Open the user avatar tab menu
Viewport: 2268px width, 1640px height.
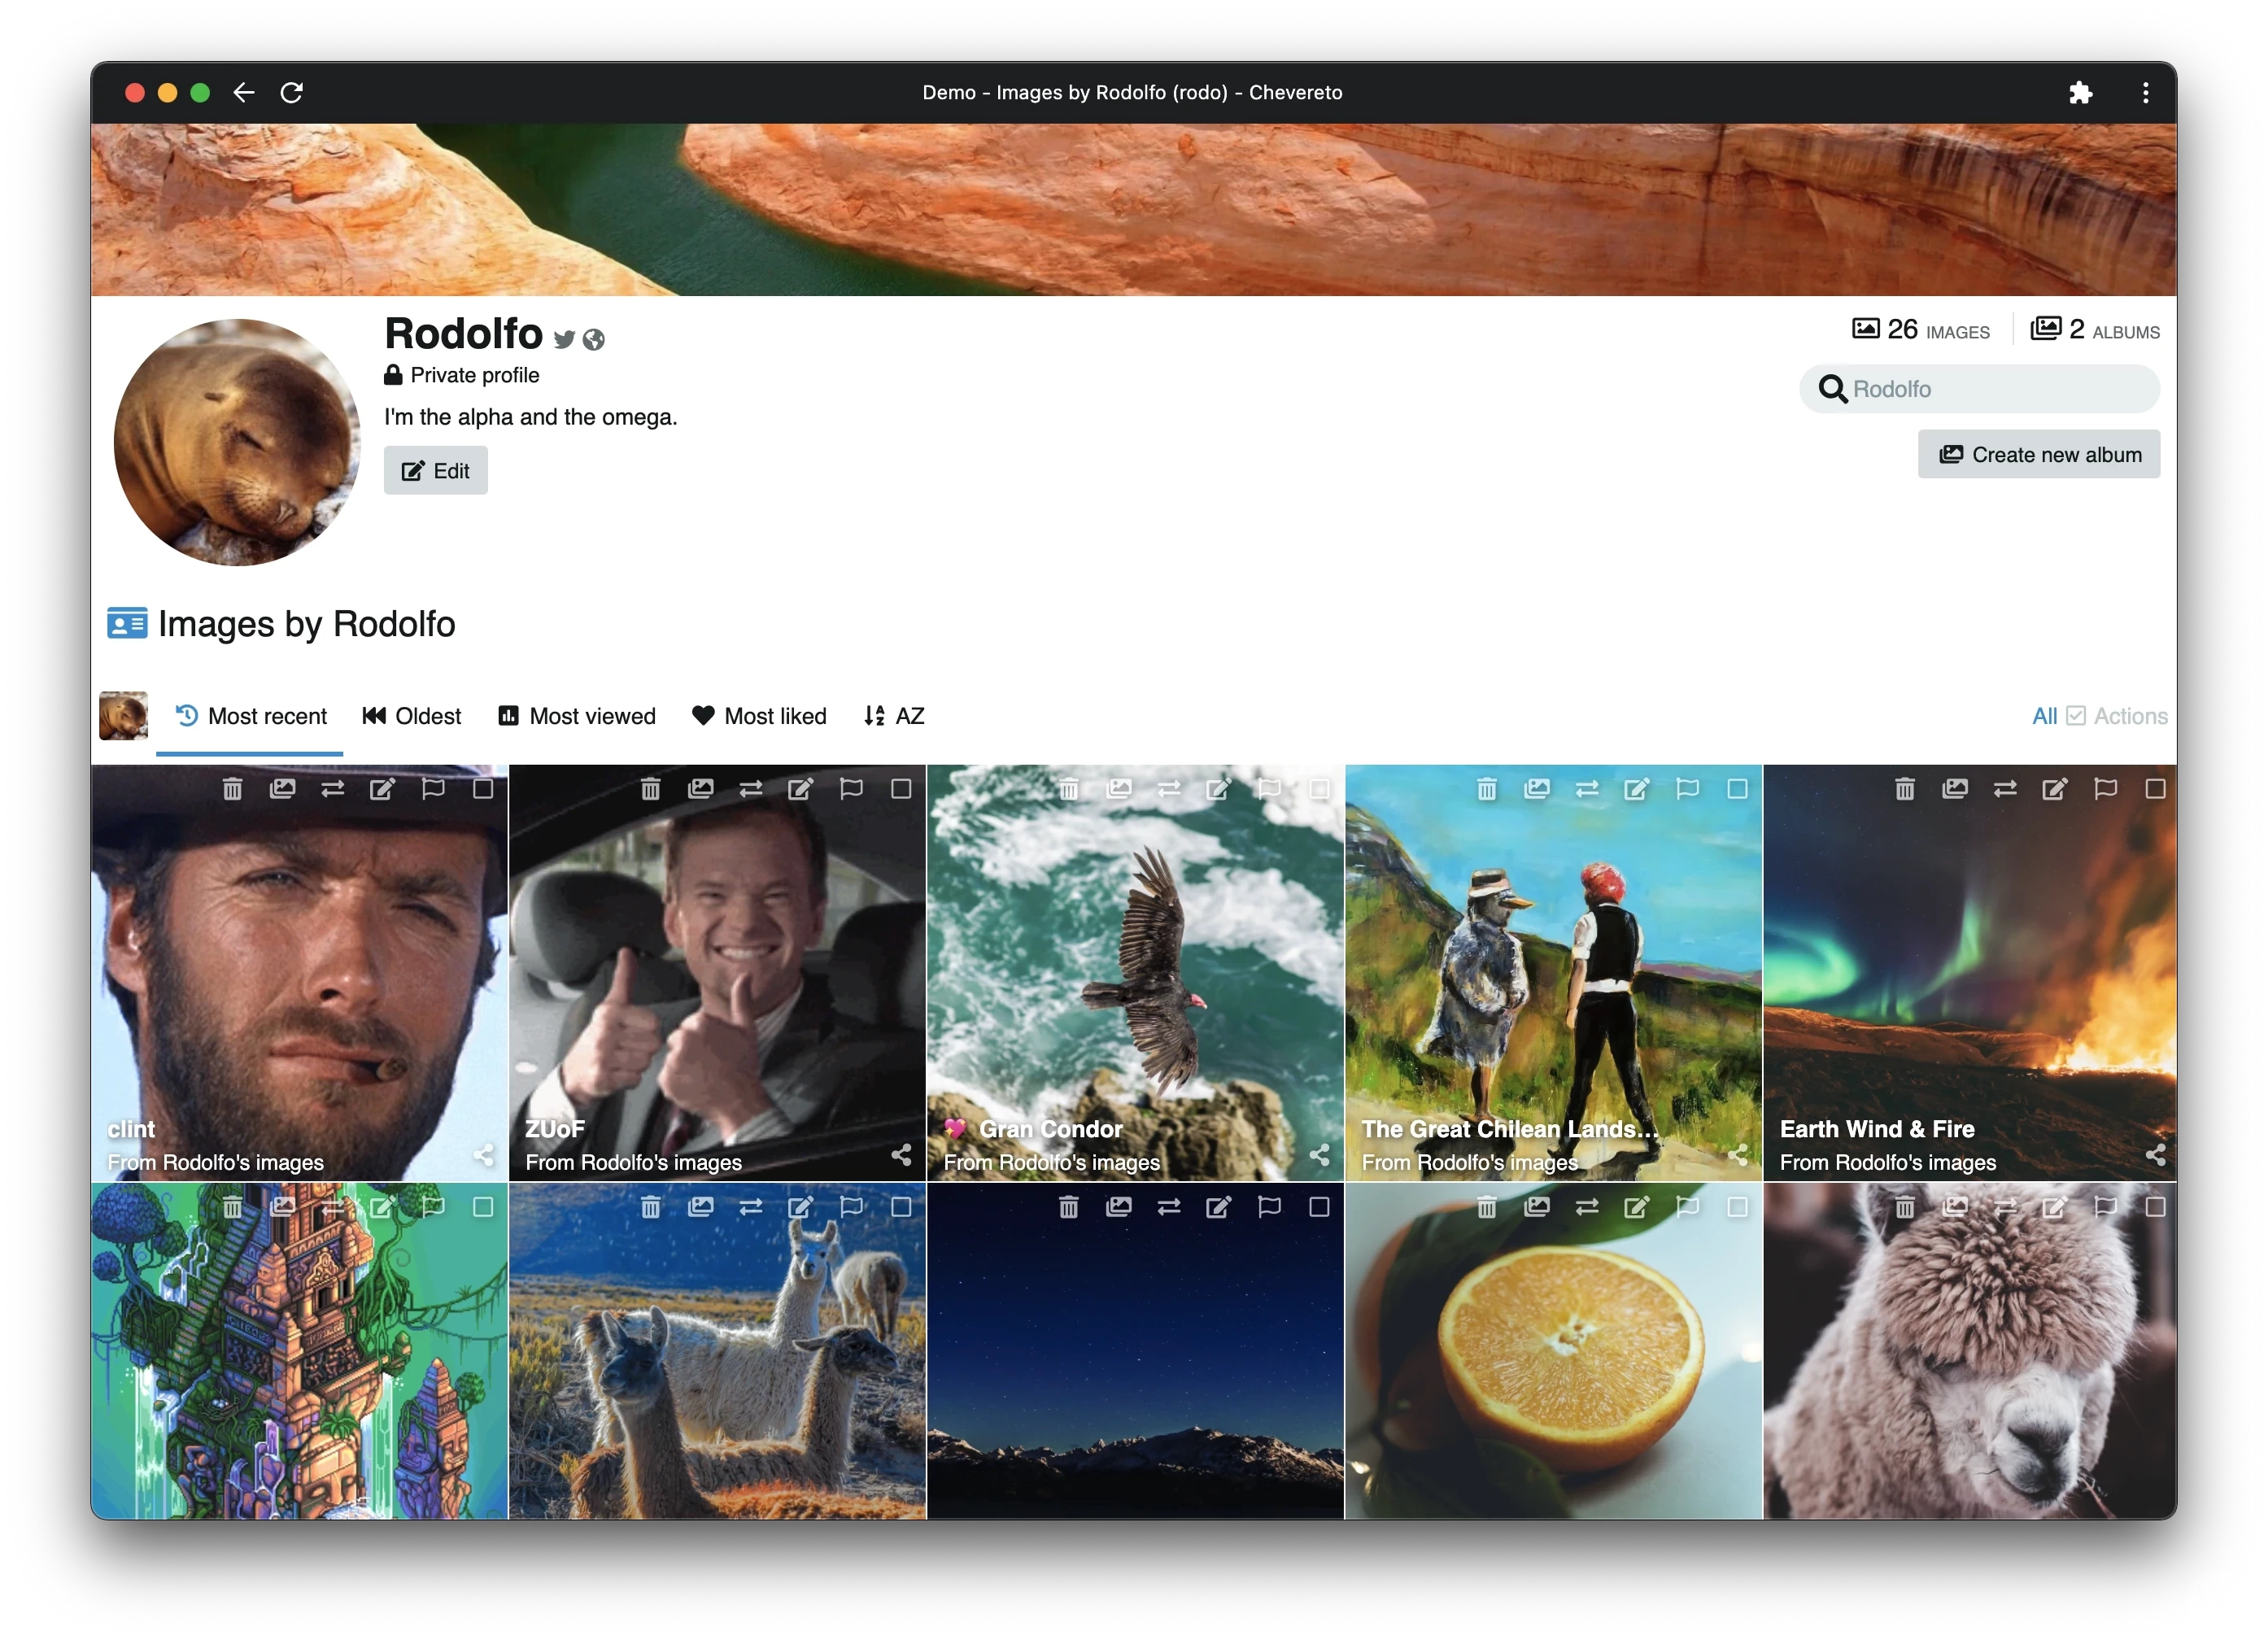pyautogui.click(x=123, y=716)
